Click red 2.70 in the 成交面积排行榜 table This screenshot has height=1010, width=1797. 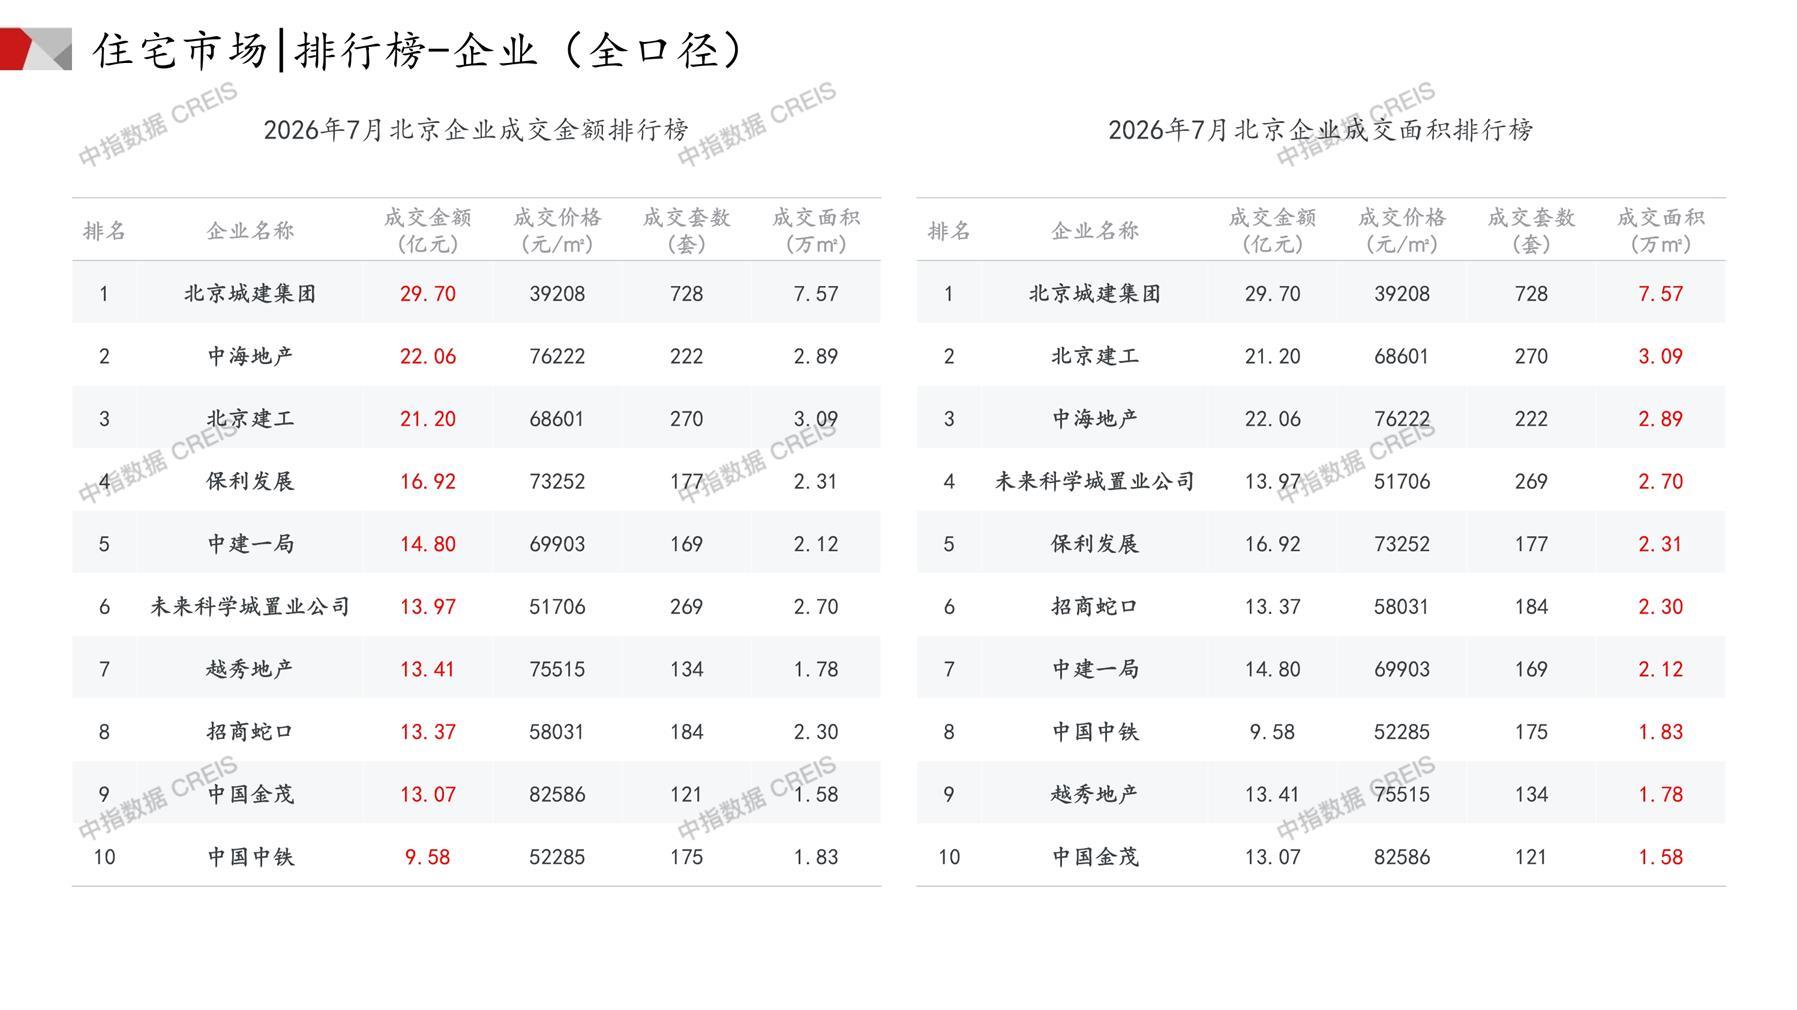click(1661, 481)
